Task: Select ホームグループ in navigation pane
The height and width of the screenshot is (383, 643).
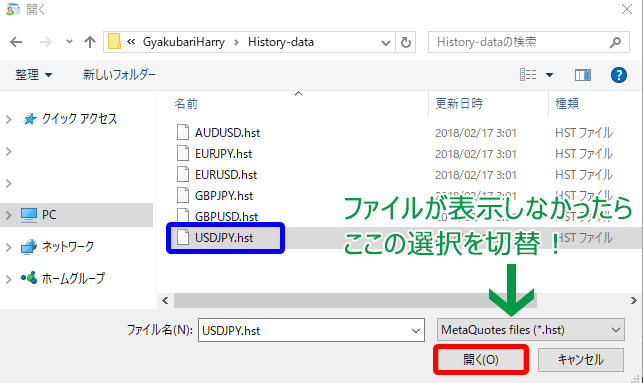Action: tap(73, 278)
